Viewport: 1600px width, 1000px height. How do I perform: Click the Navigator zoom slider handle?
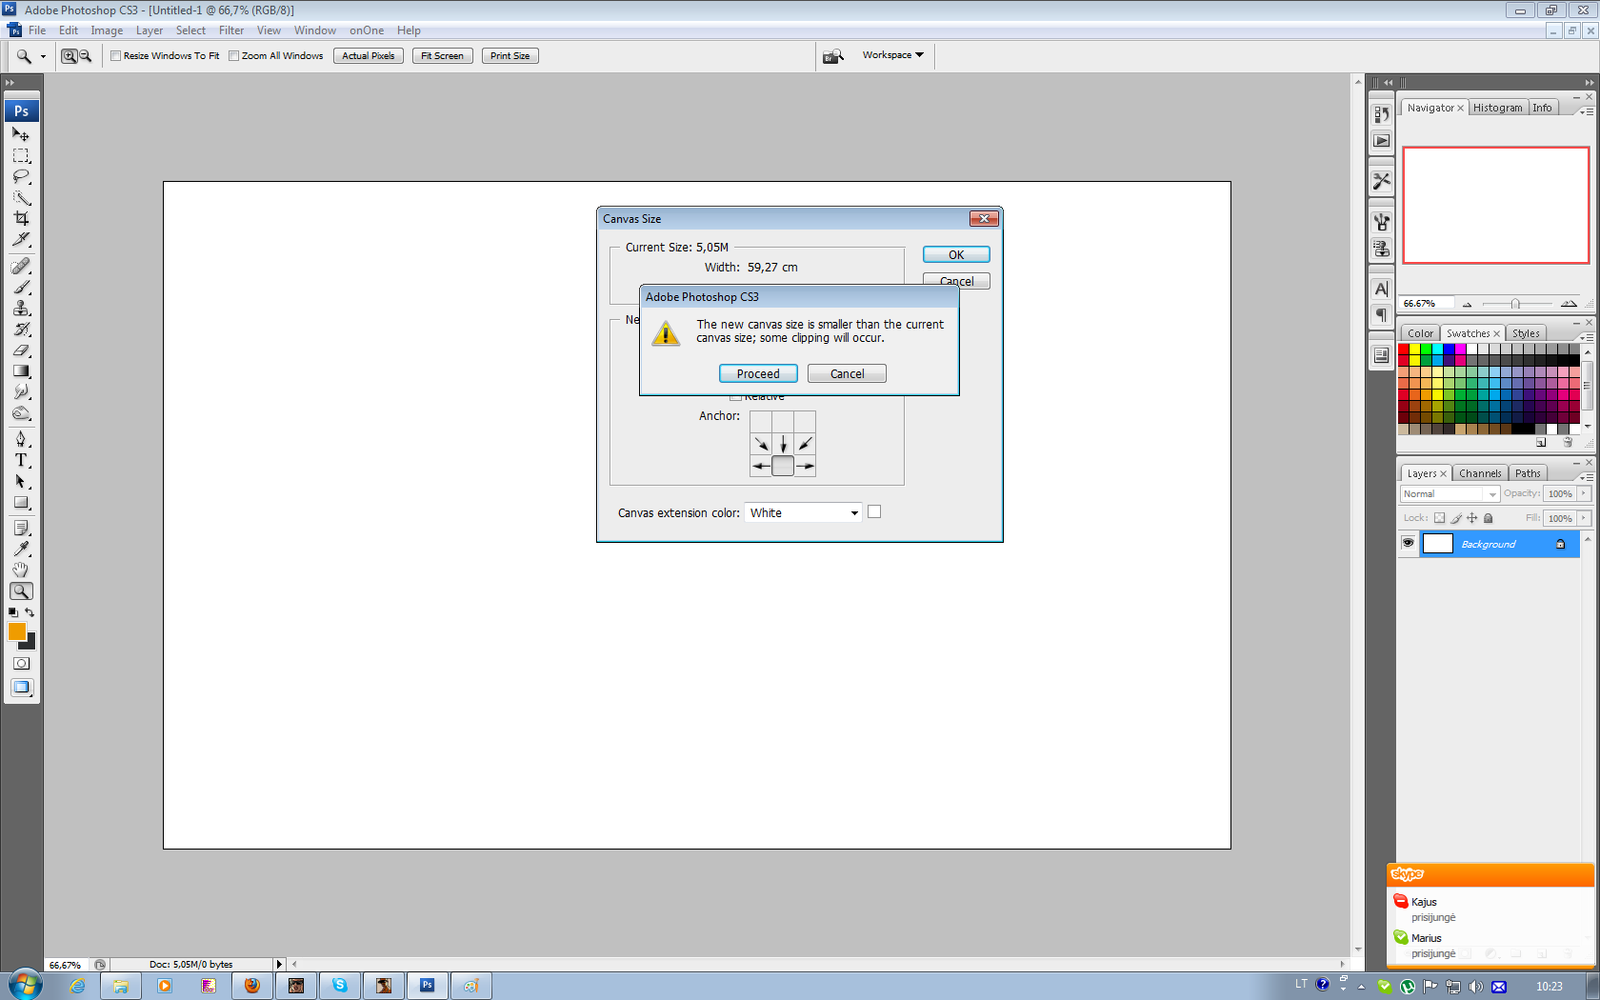(1515, 304)
